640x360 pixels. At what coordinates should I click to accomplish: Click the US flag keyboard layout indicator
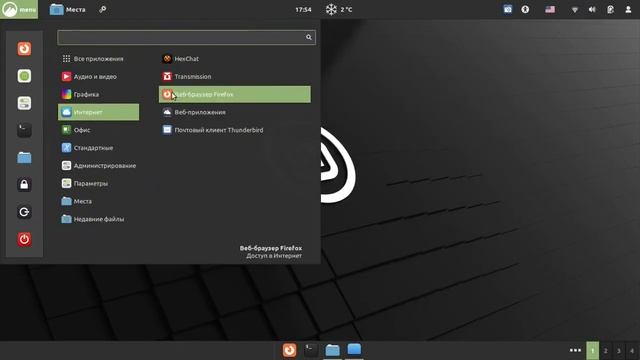click(x=550, y=9)
